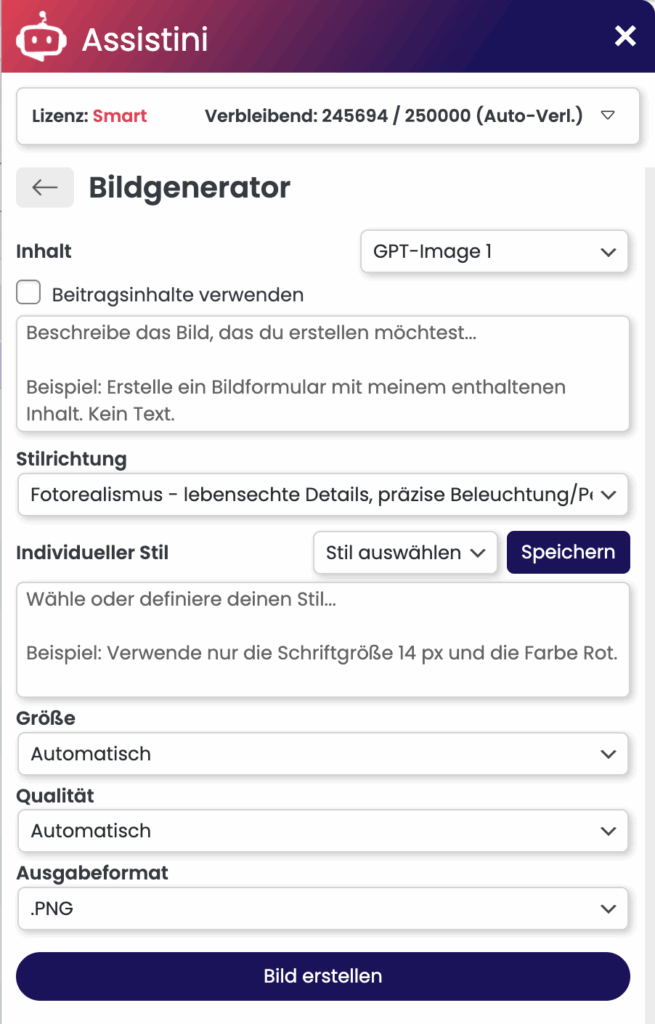This screenshot has height=1024, width=655.
Task: Close the Assistini panel
Action: click(x=625, y=37)
